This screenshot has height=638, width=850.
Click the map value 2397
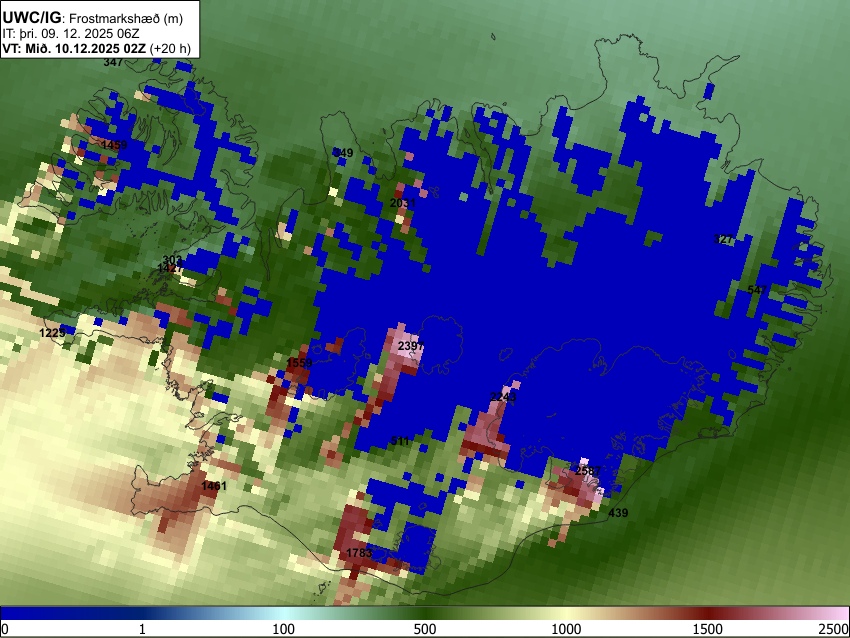pos(410,346)
